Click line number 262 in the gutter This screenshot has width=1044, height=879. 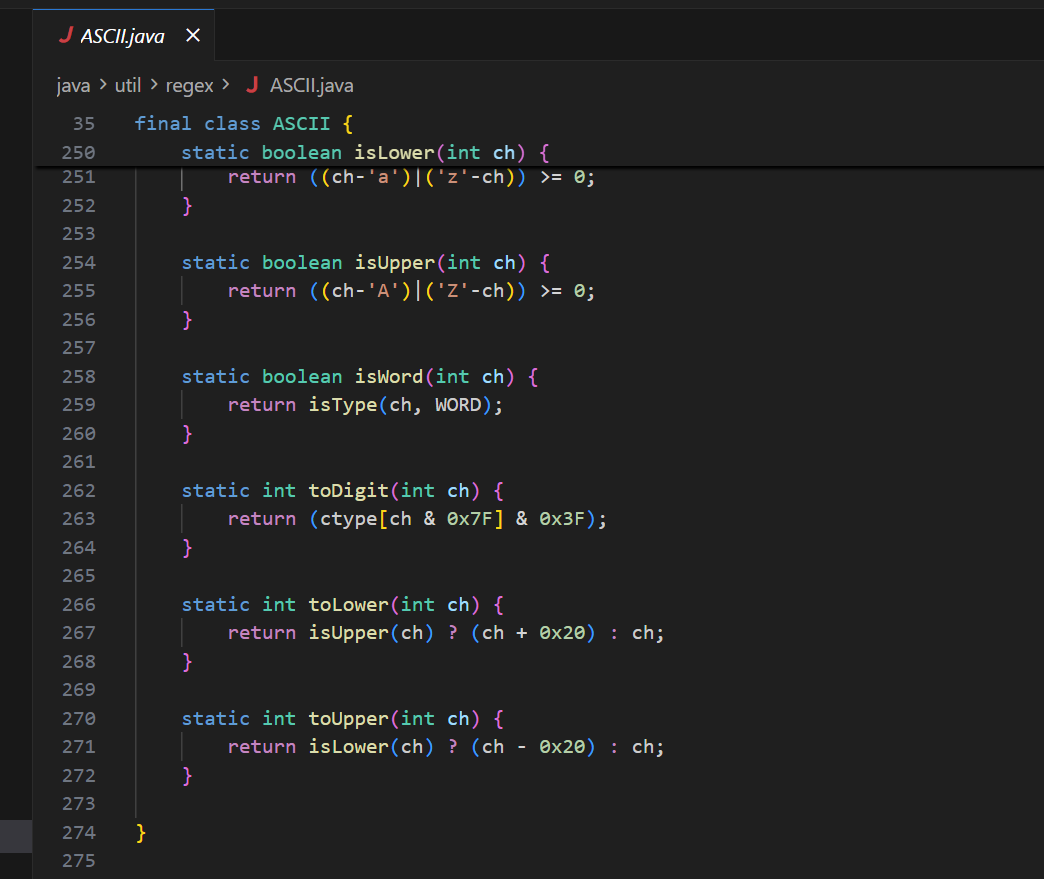coord(78,490)
